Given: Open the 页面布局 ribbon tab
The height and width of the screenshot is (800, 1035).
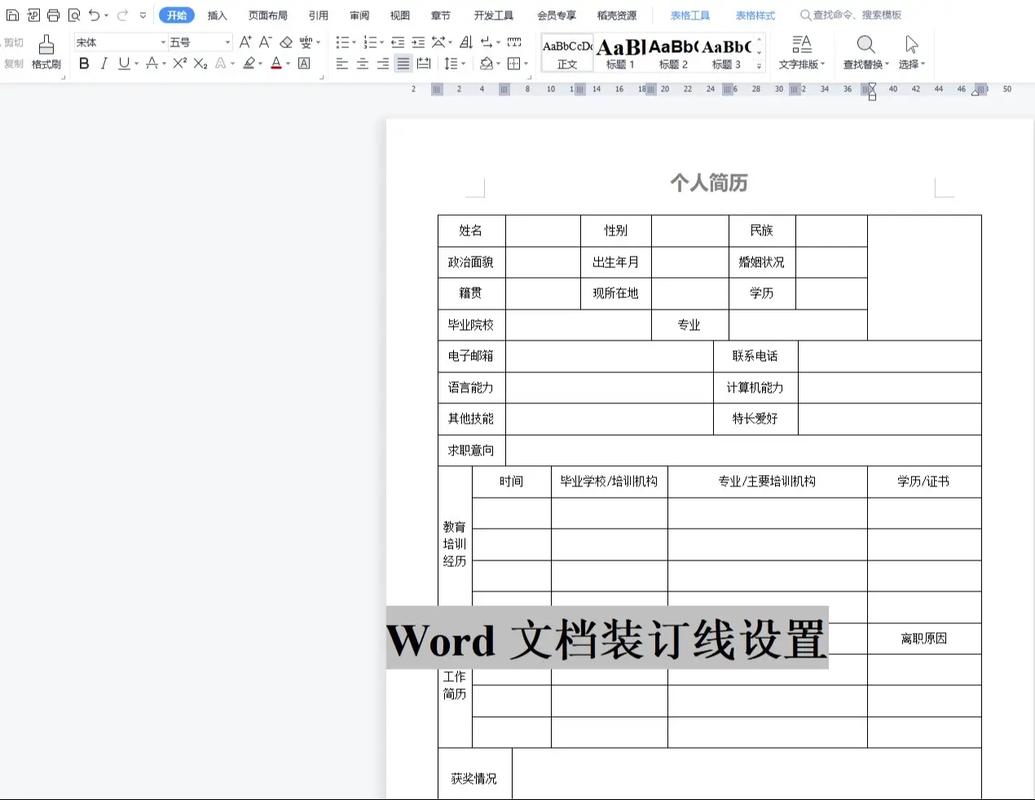Looking at the screenshot, I should click(266, 15).
